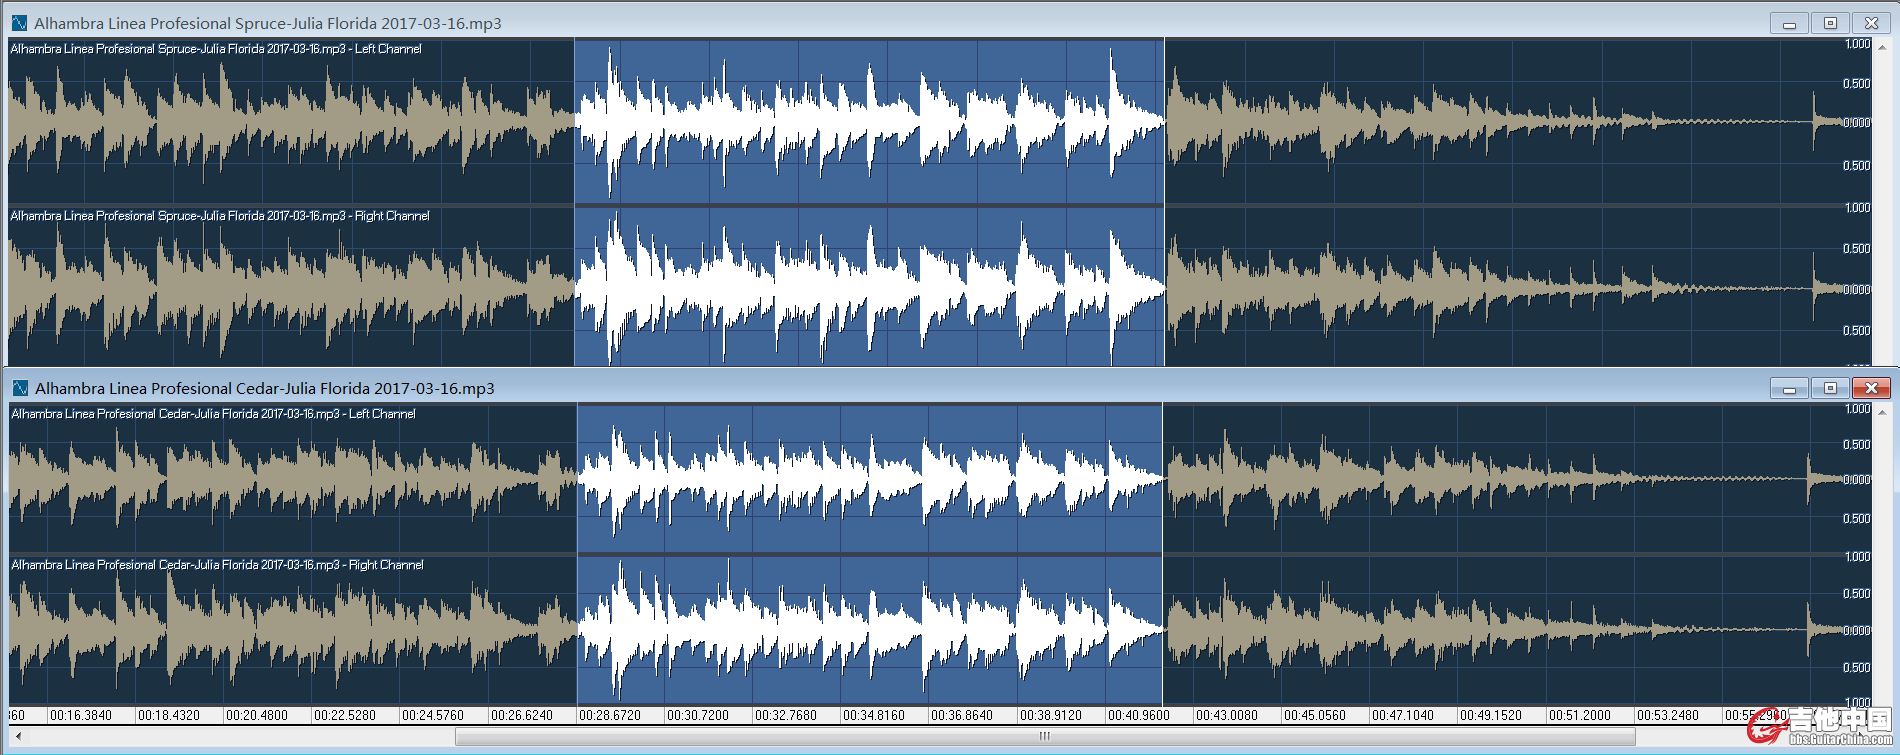Screen dimensions: 1900x755
Task: Click the highlighted selection in Spruce Left Channel
Action: [869, 122]
